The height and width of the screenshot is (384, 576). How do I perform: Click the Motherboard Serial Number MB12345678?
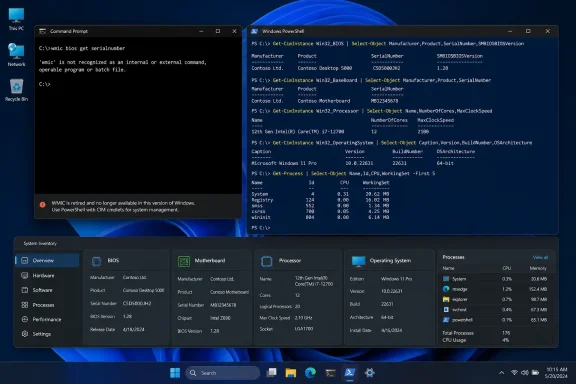pyautogui.click(x=223, y=305)
